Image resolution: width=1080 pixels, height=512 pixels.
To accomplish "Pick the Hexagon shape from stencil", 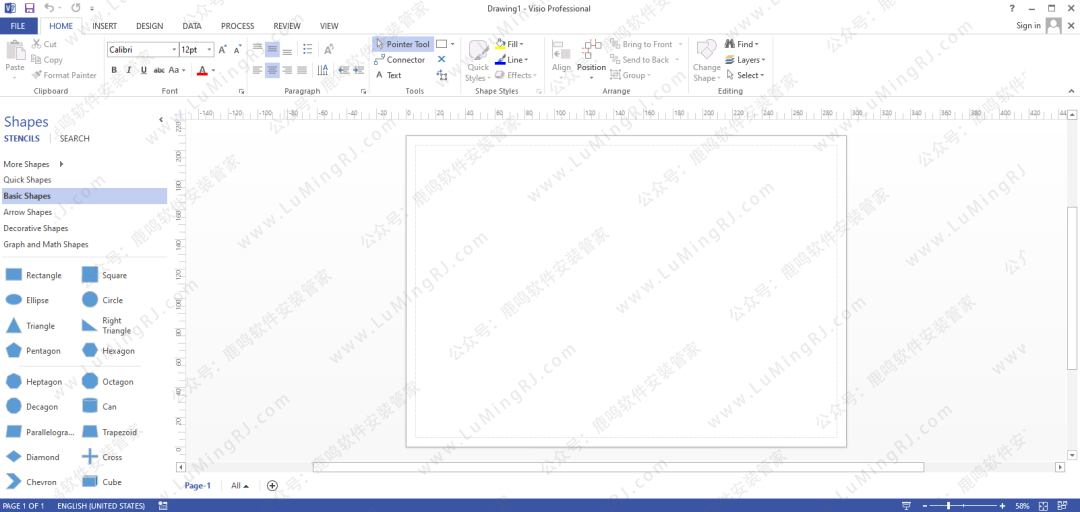I will point(110,351).
